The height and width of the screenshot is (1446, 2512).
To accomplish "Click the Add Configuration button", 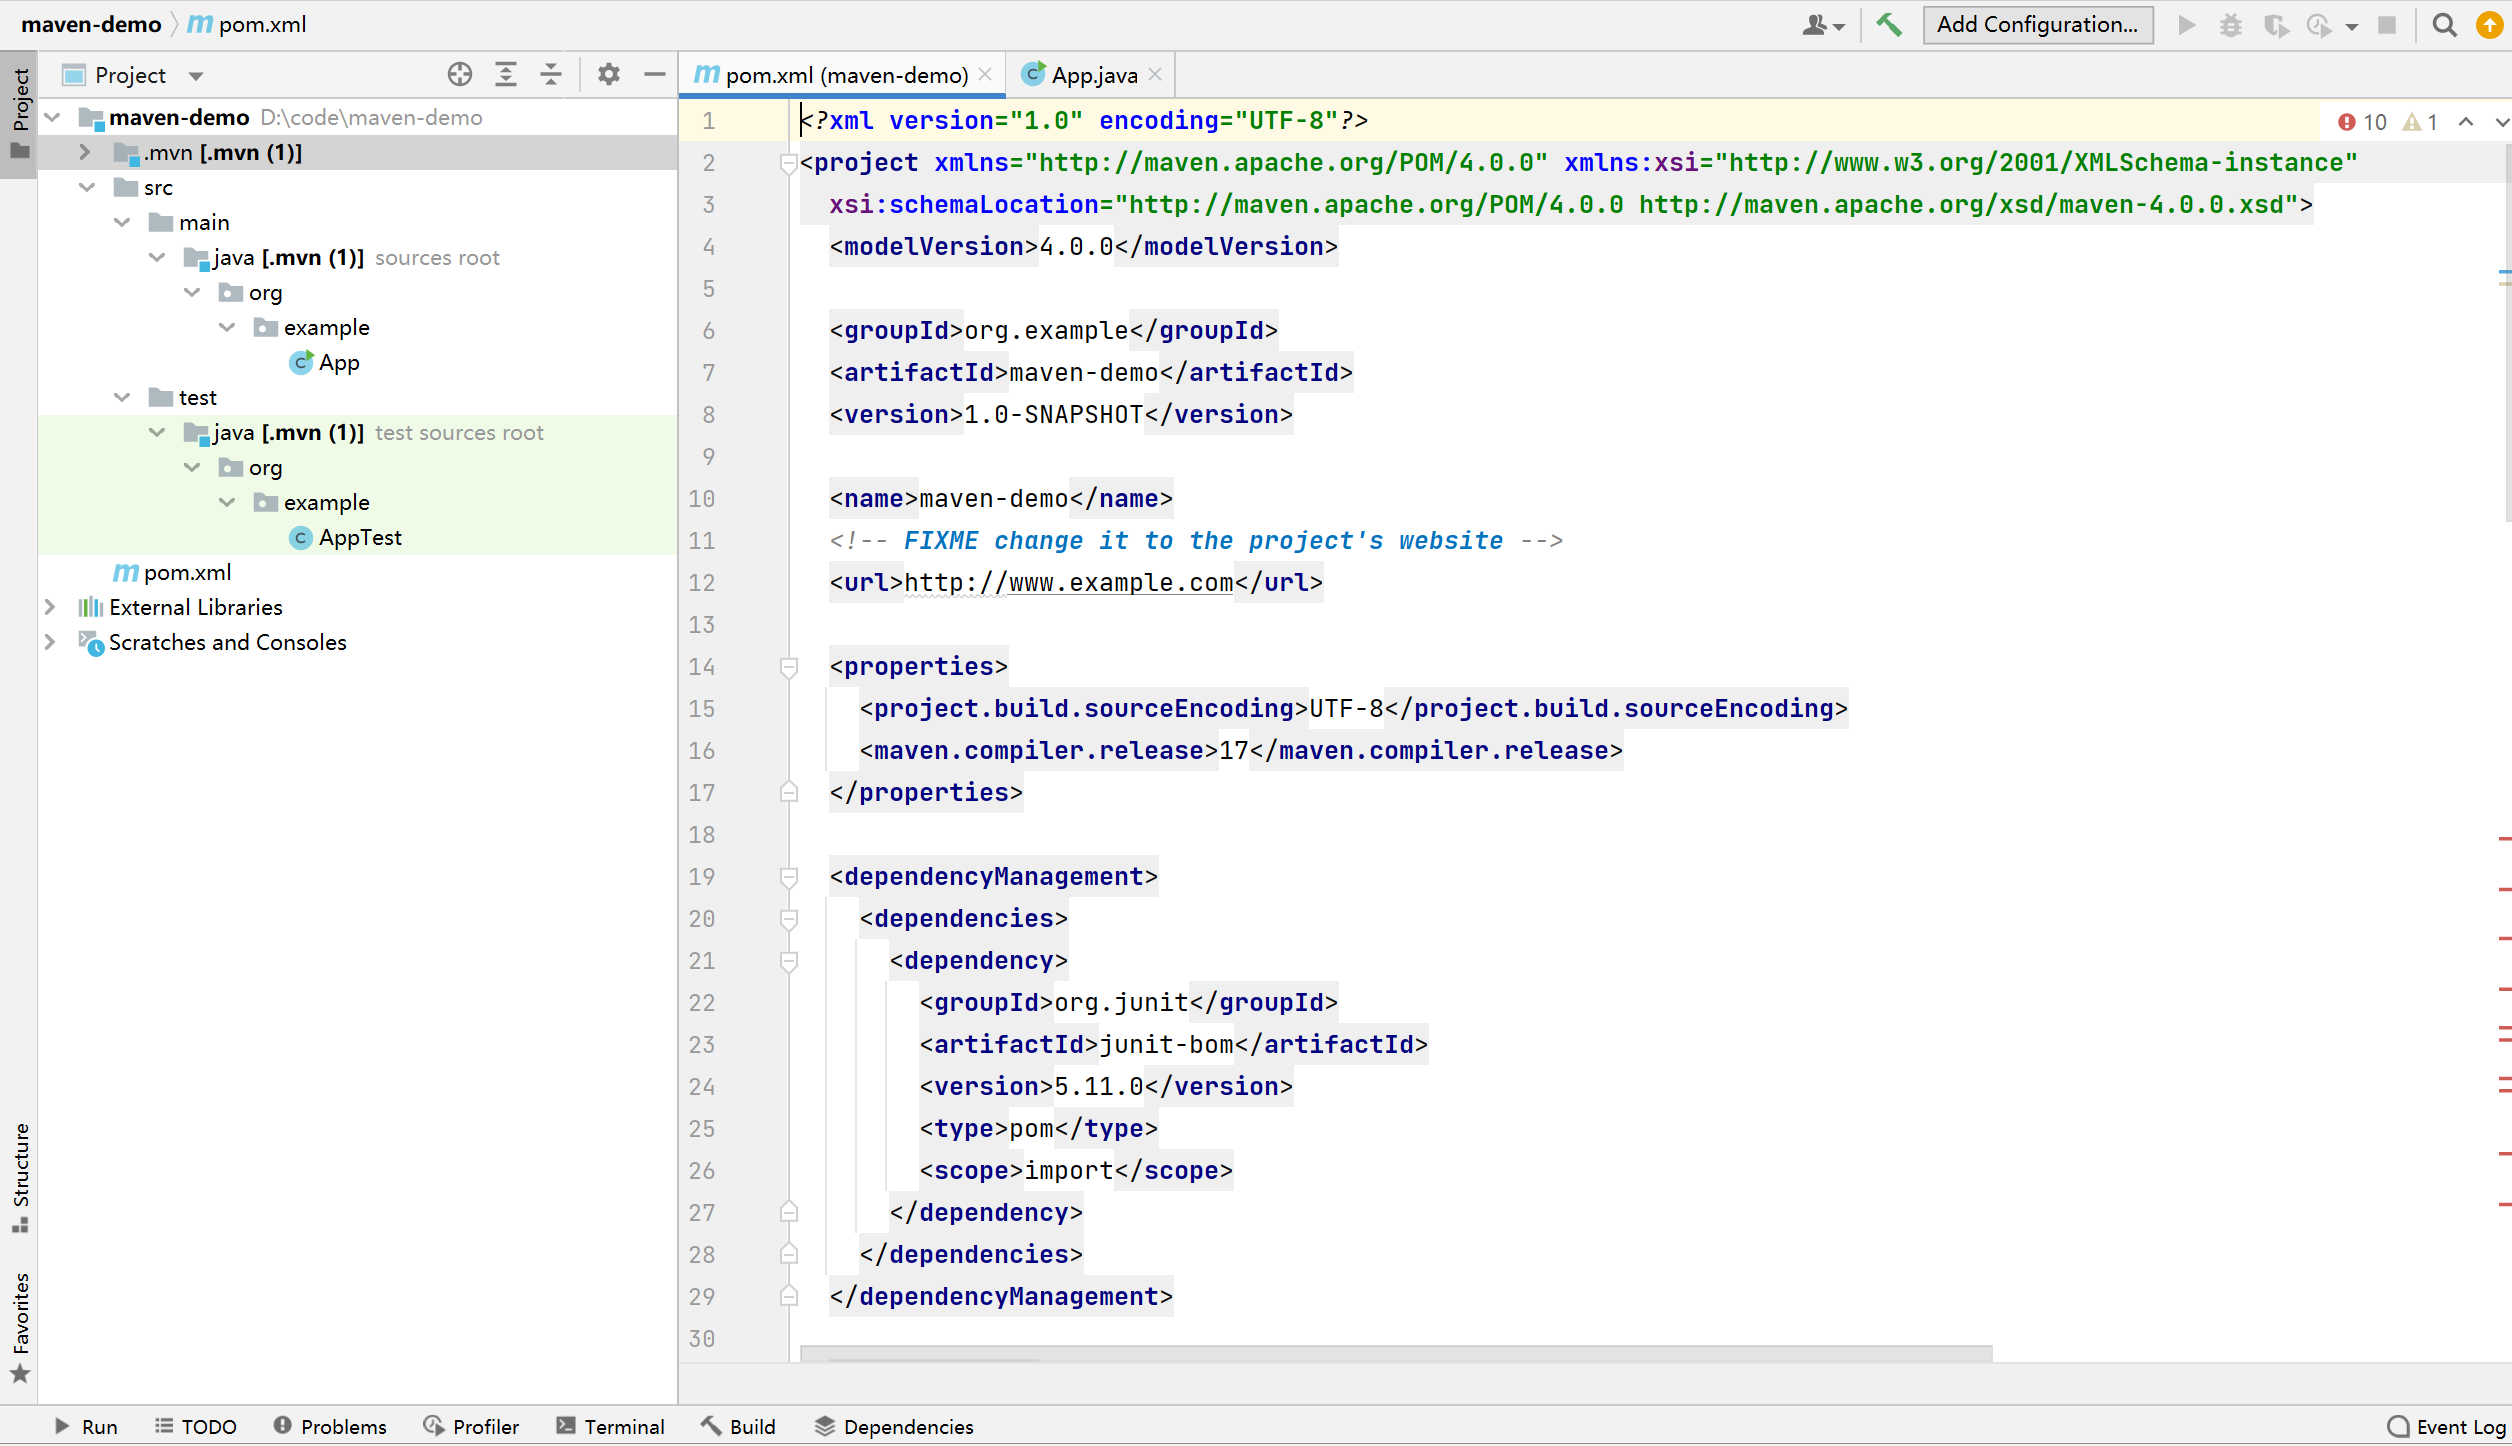I will 2036,24.
